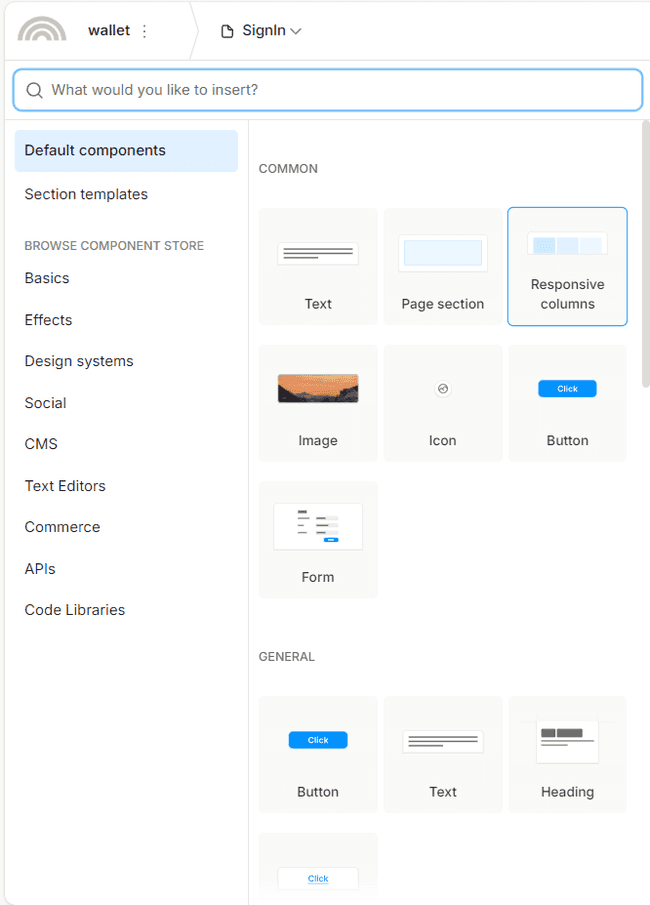Browse the Design systems category

(79, 361)
